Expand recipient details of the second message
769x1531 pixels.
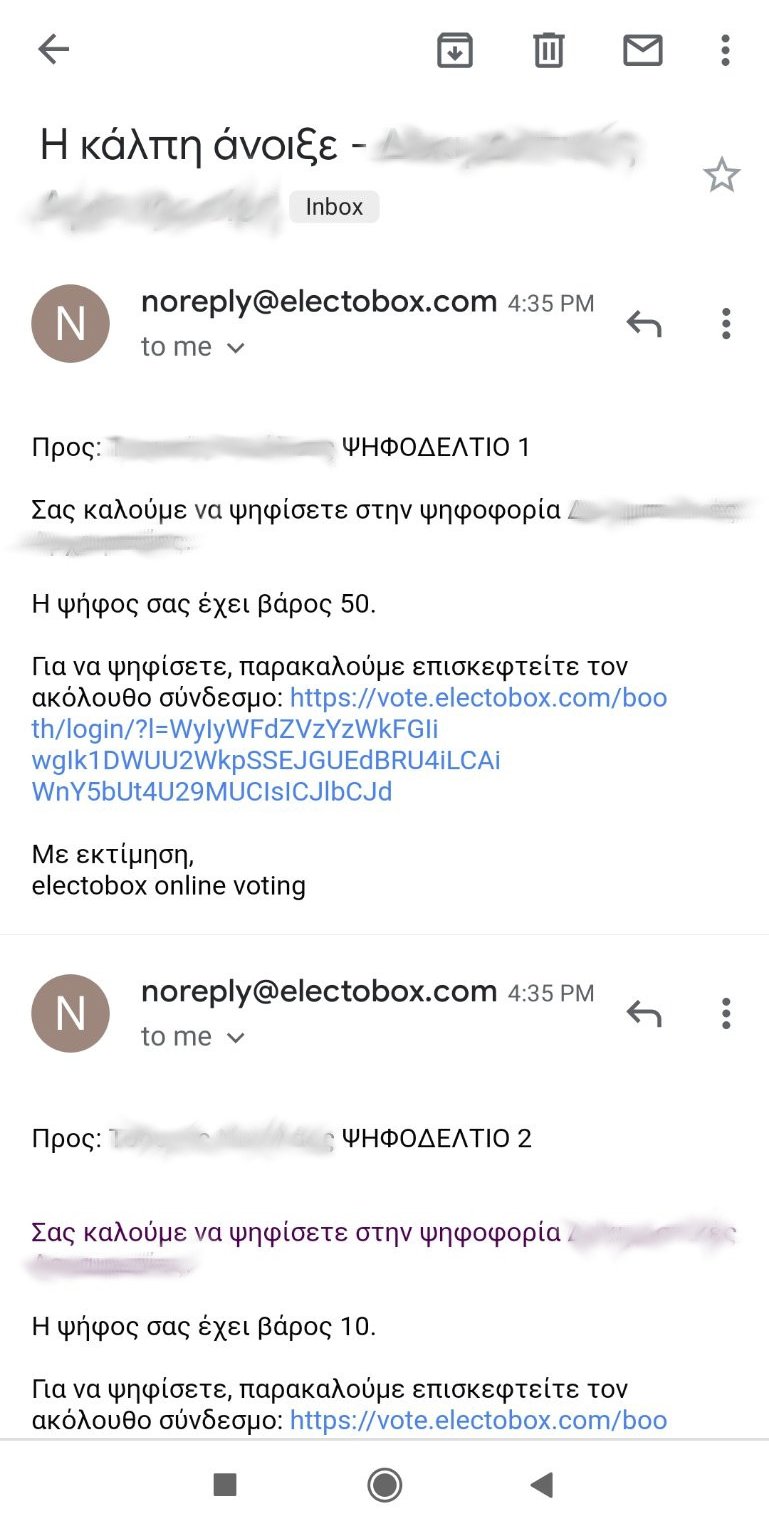[236, 1038]
